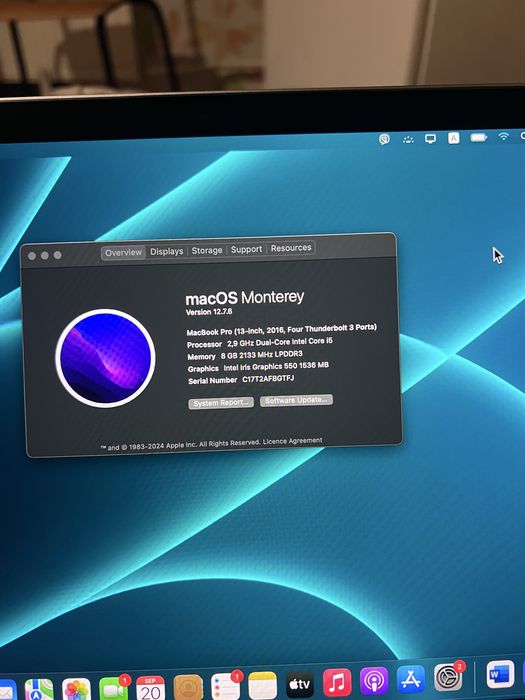Screen dimensions: 525x700
Task: Click the System Report button
Action: click(x=221, y=403)
